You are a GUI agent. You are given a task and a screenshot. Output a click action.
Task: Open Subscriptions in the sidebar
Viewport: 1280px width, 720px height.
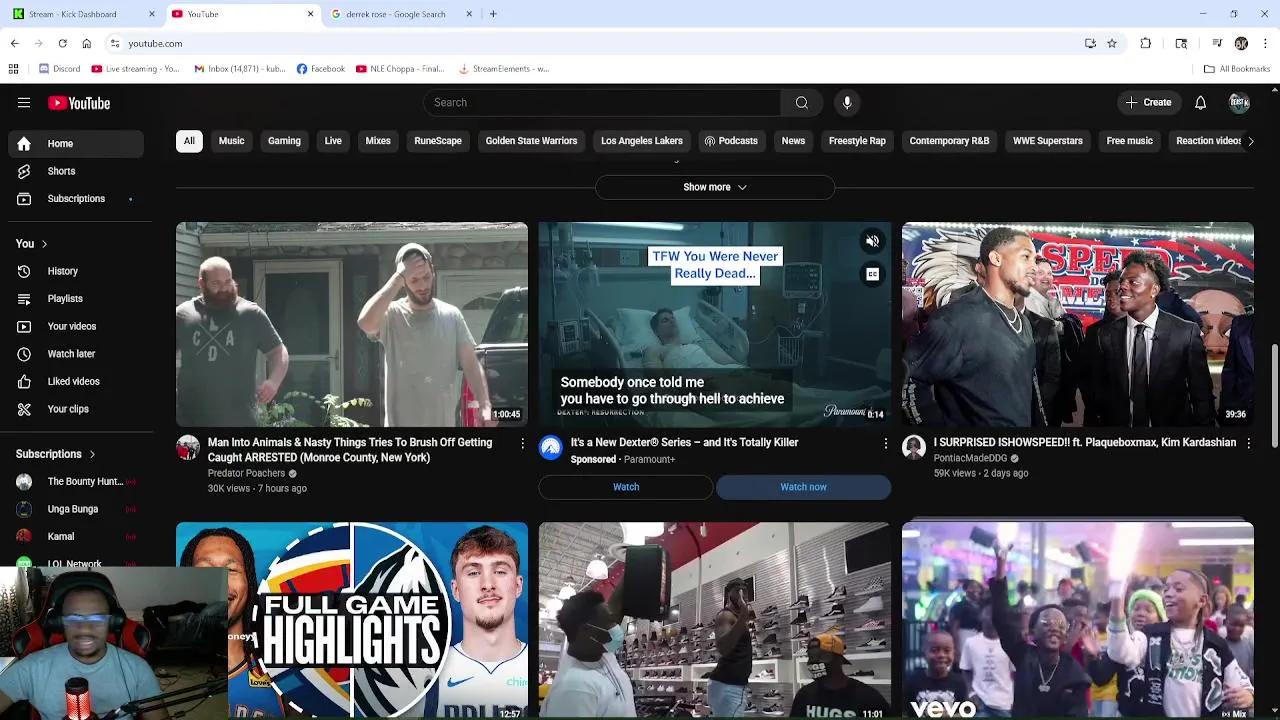click(x=76, y=199)
